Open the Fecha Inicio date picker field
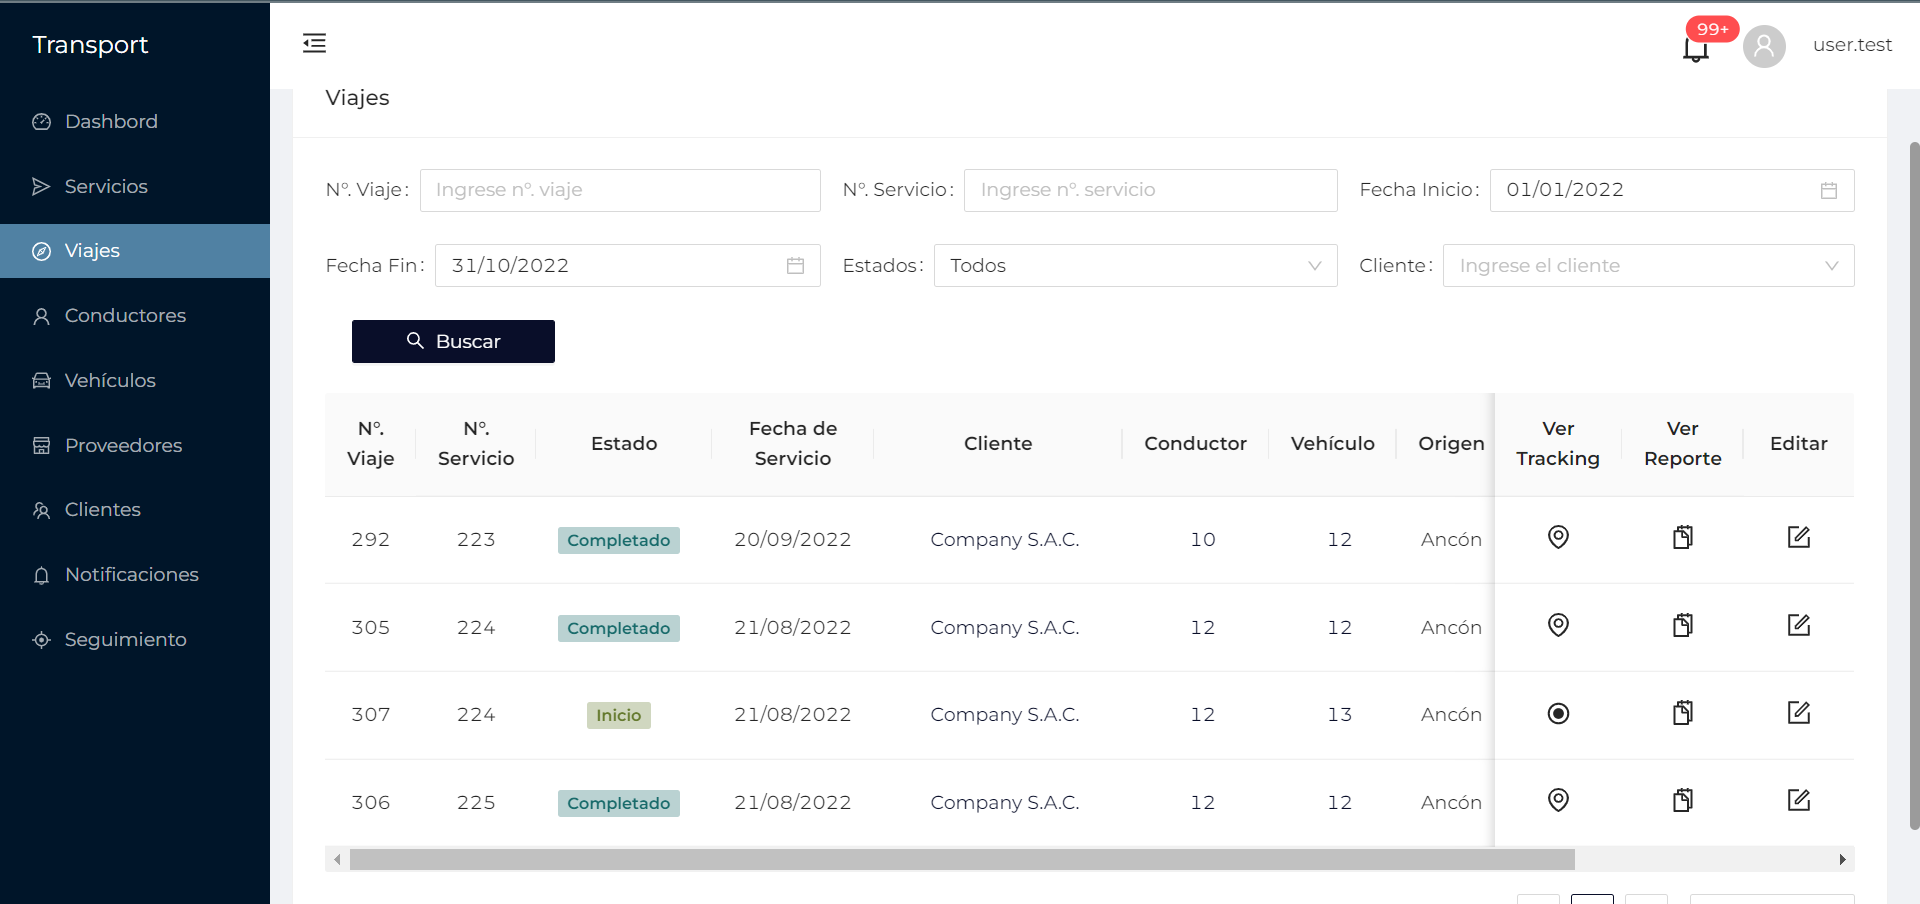This screenshot has height=904, width=1920. click(1672, 190)
